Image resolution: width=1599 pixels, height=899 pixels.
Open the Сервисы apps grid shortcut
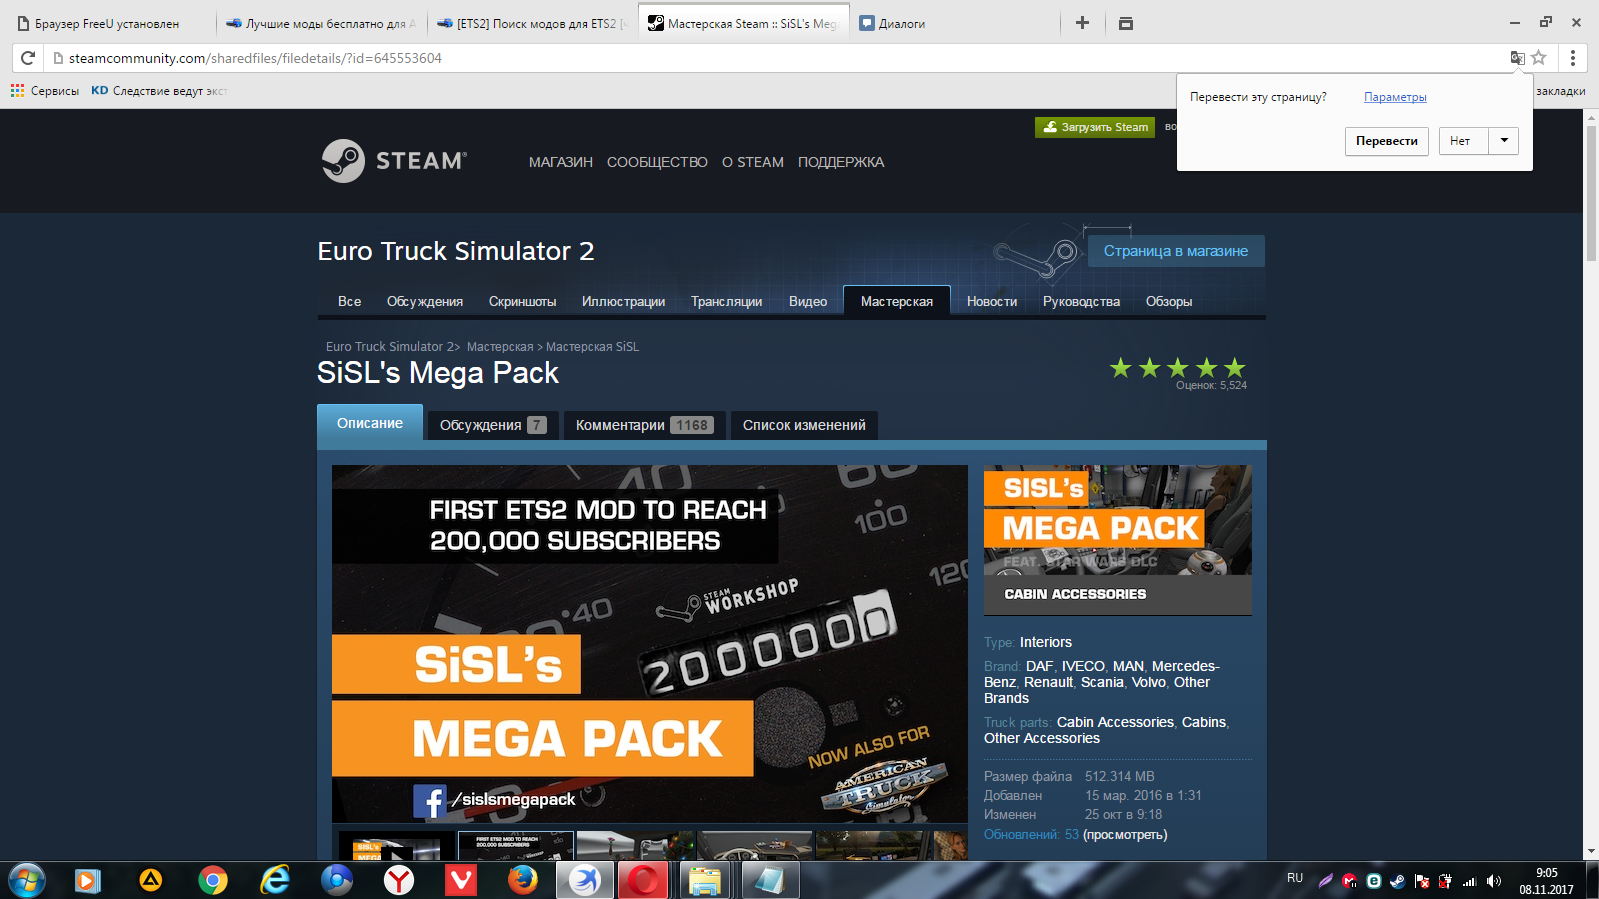[45, 91]
